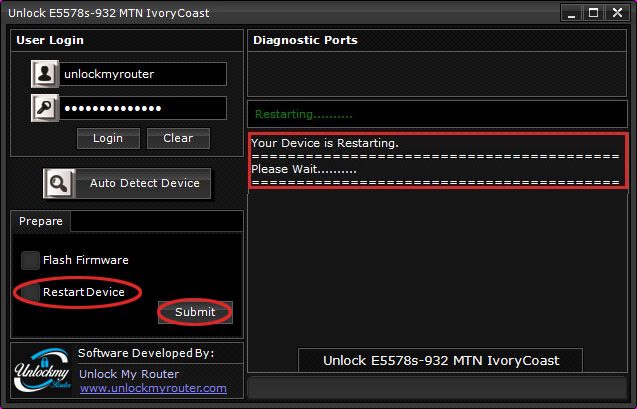Enable the Flash Firmware checkbox
Viewport: 637px width, 409px height.
(x=30, y=260)
